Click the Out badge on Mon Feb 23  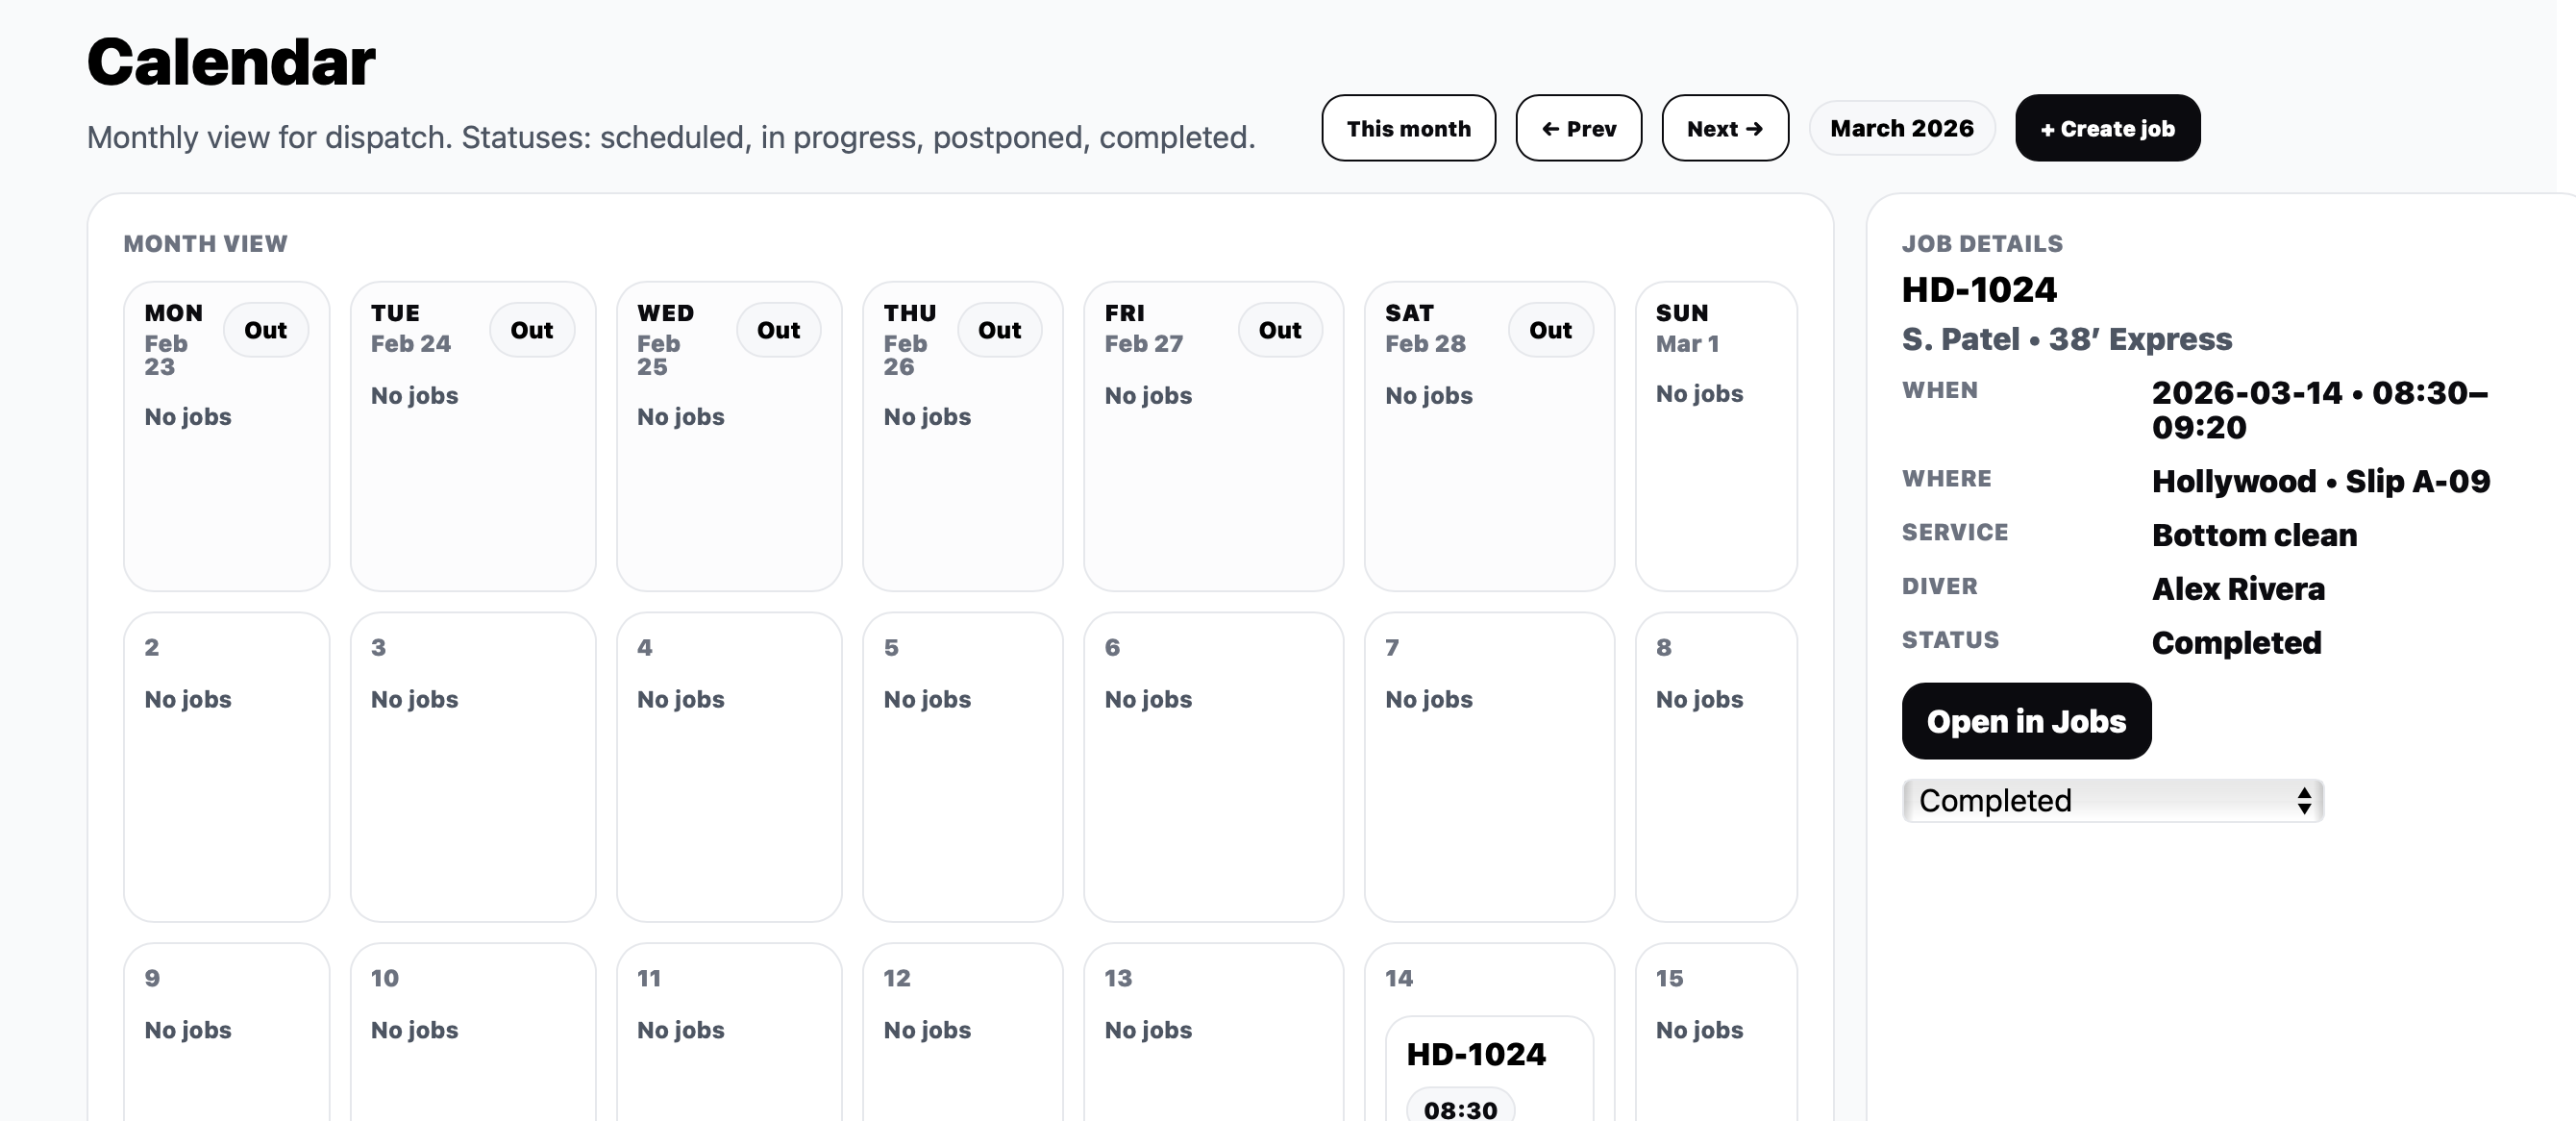[x=265, y=330]
